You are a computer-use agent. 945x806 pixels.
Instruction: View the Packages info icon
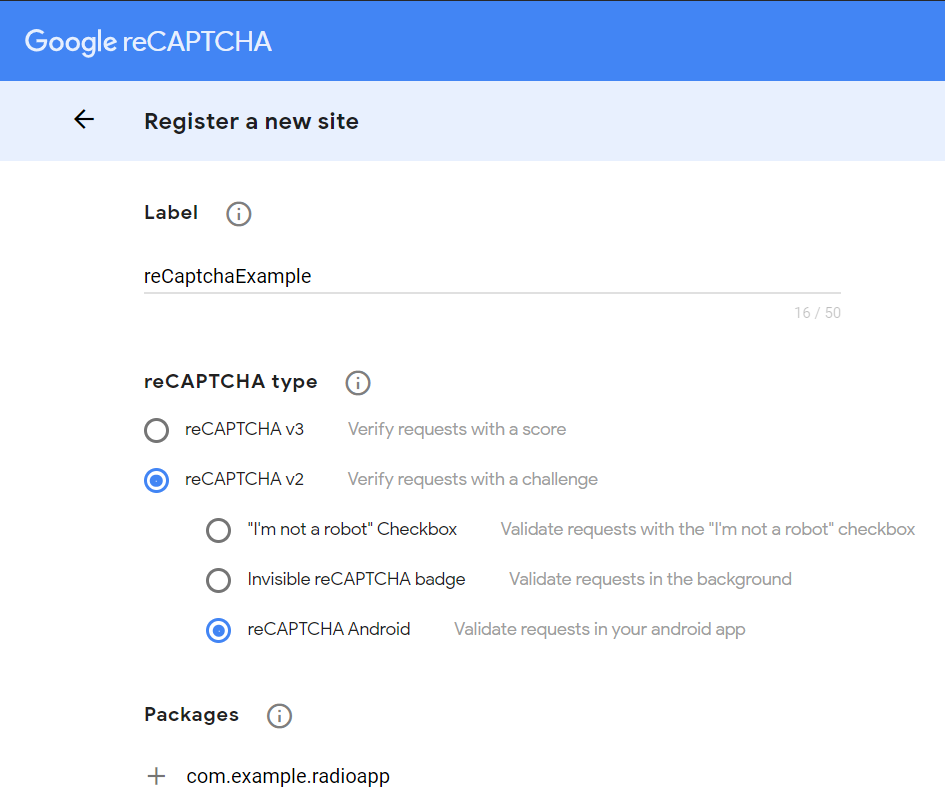pos(280,716)
